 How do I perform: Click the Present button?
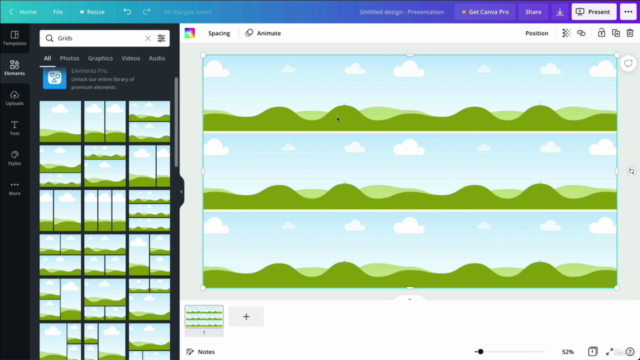click(x=594, y=12)
